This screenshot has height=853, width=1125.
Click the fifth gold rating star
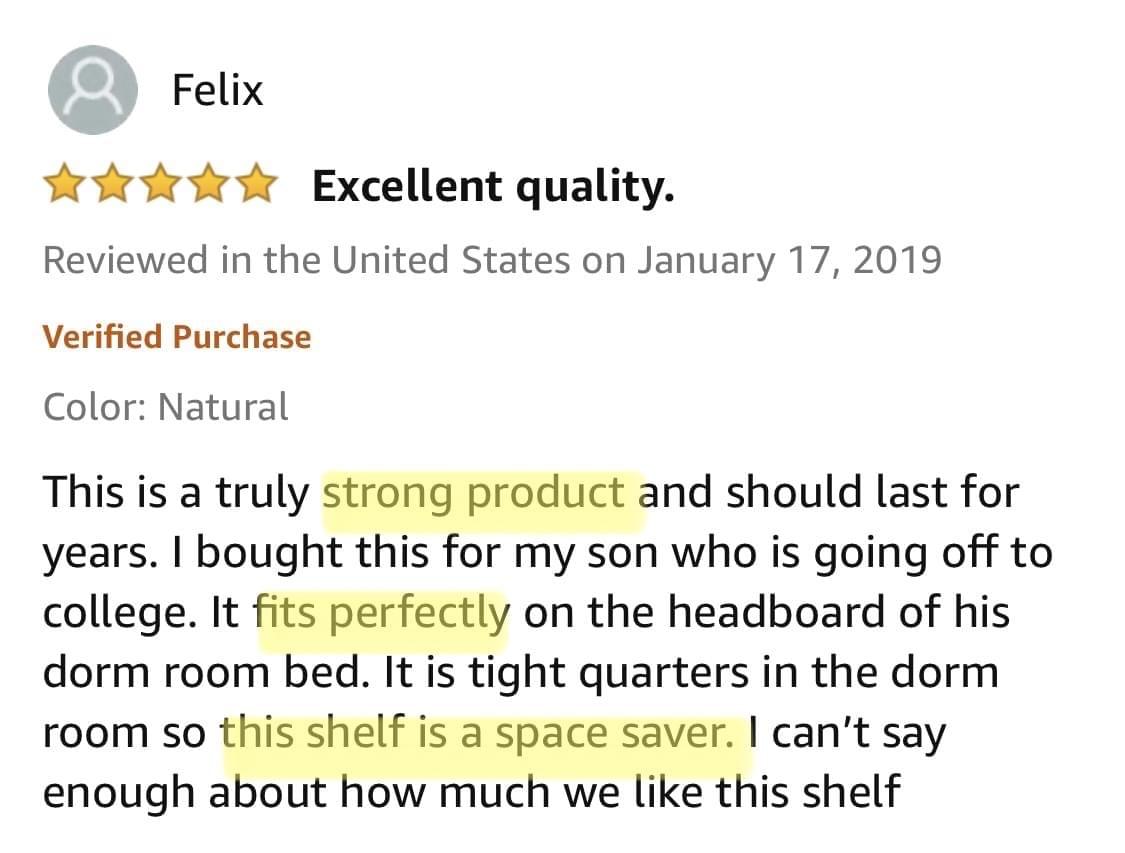click(255, 184)
